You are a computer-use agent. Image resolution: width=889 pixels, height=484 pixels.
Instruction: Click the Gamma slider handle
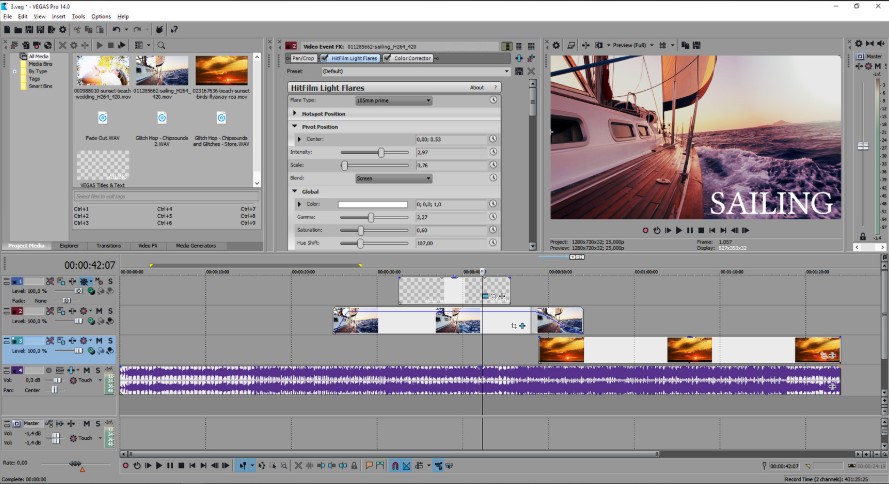click(x=371, y=217)
